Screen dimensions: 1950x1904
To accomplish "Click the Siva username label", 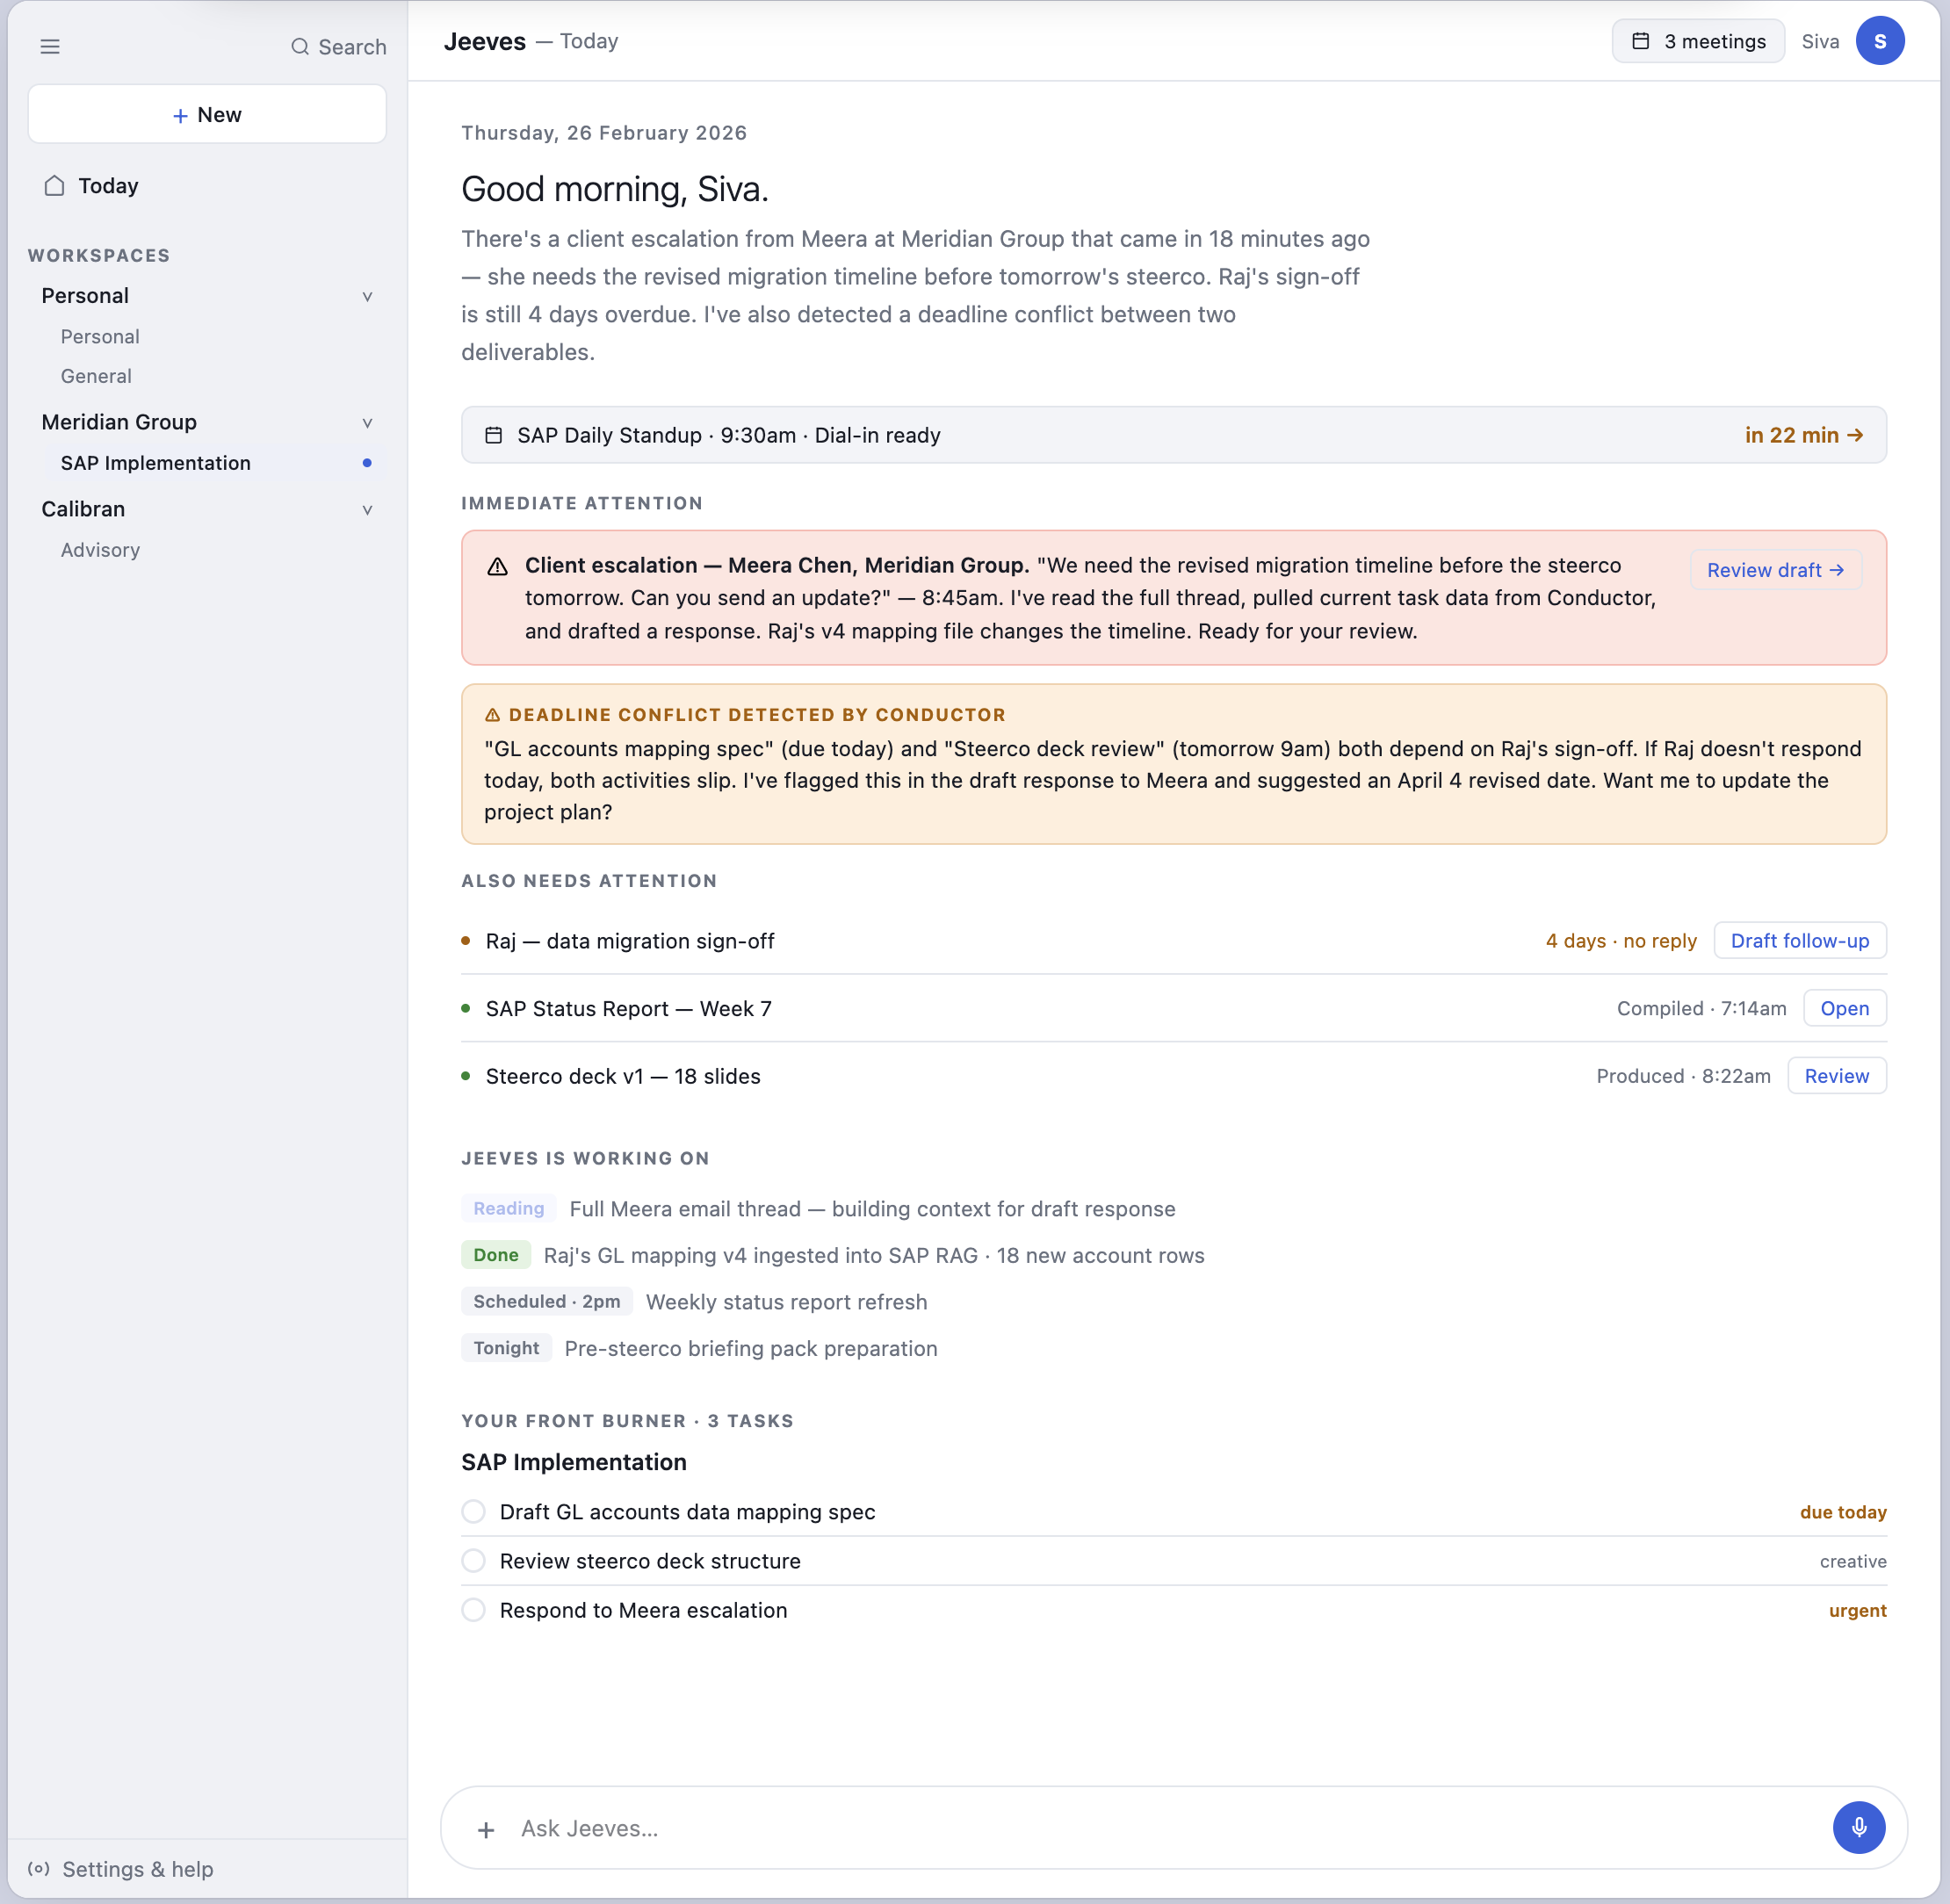I will click(x=1820, y=41).
